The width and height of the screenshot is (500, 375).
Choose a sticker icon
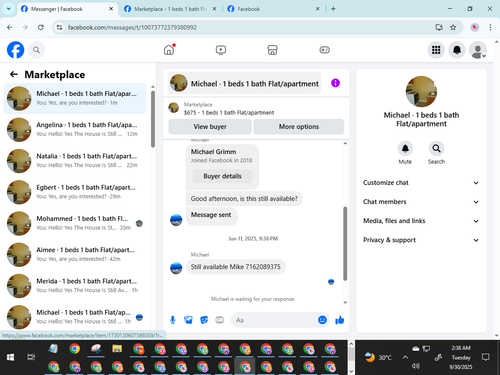pyautogui.click(x=204, y=320)
